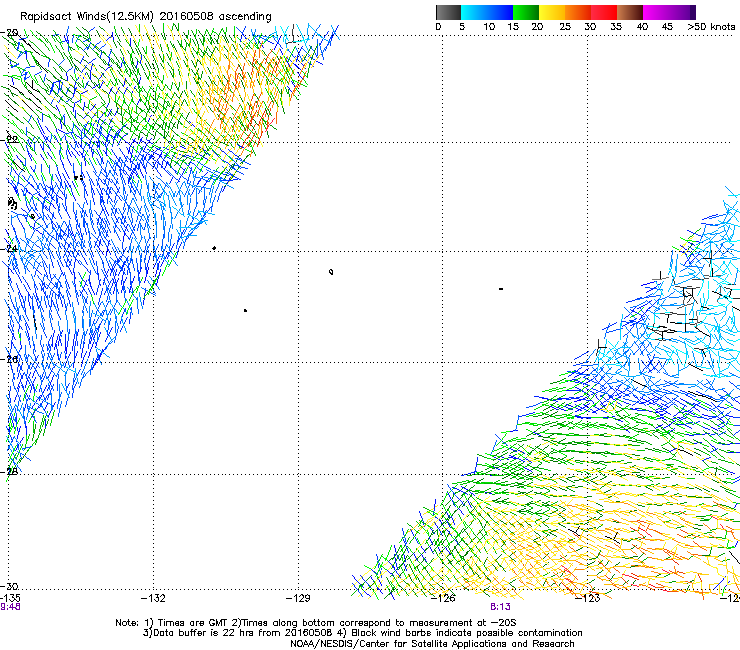The image size is (740, 650).
Task: Click the dark purple 45-50 knots legend segment
Action: (x=682, y=12)
